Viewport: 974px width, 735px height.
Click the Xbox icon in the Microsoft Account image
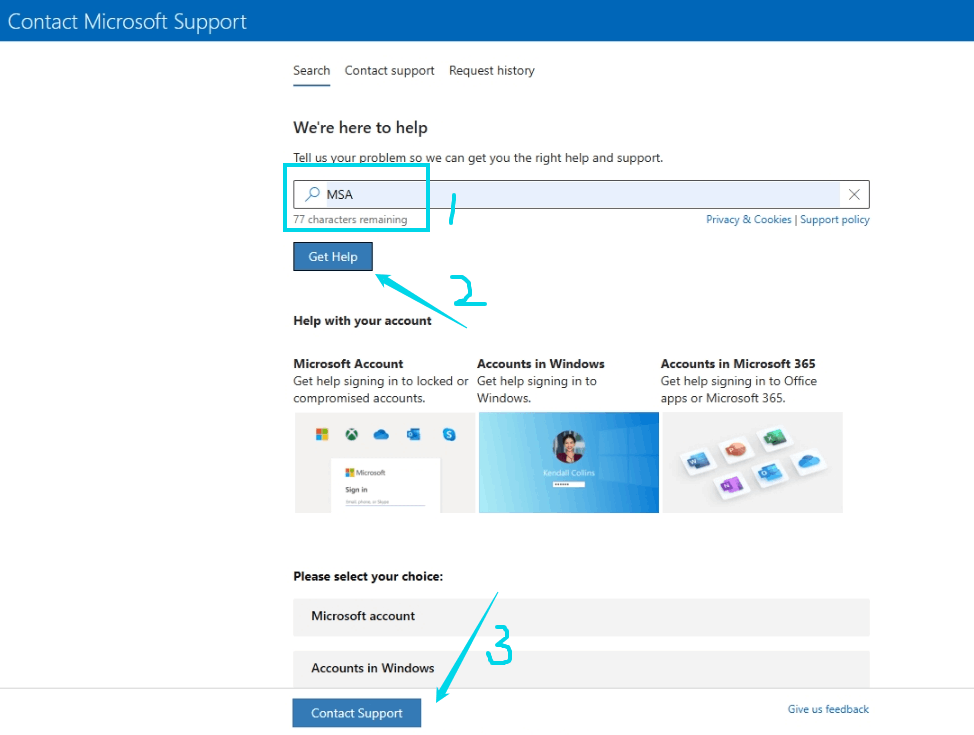[352, 434]
